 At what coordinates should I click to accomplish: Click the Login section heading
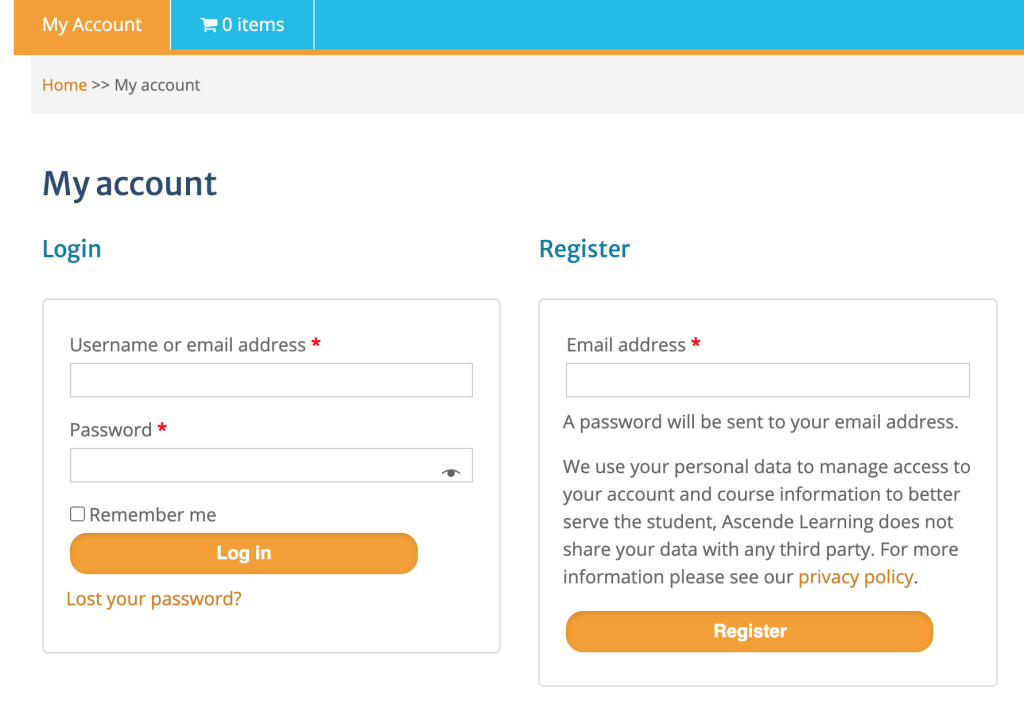click(72, 249)
